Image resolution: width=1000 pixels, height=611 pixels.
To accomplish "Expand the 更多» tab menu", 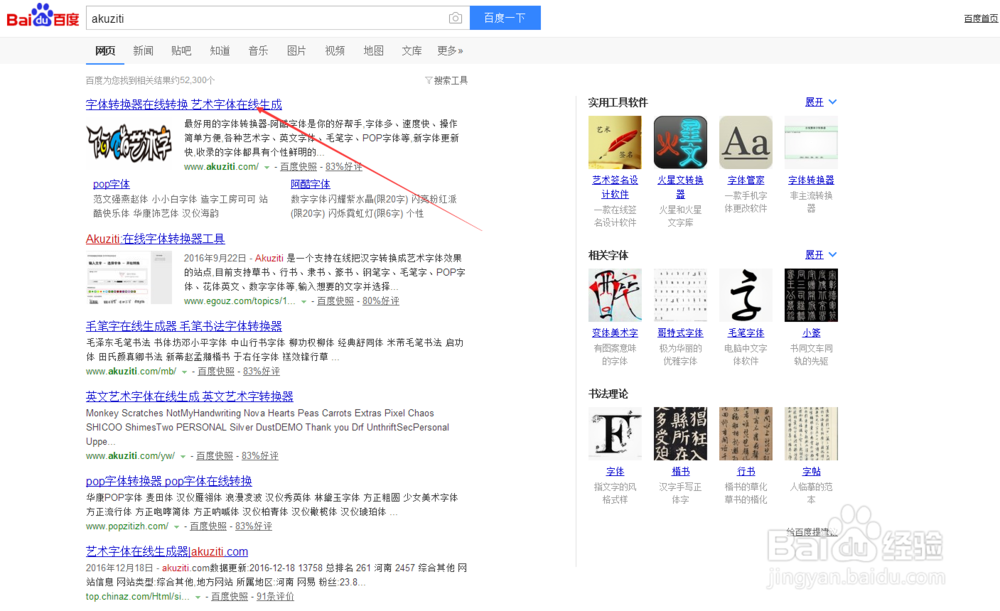I will (x=450, y=50).
